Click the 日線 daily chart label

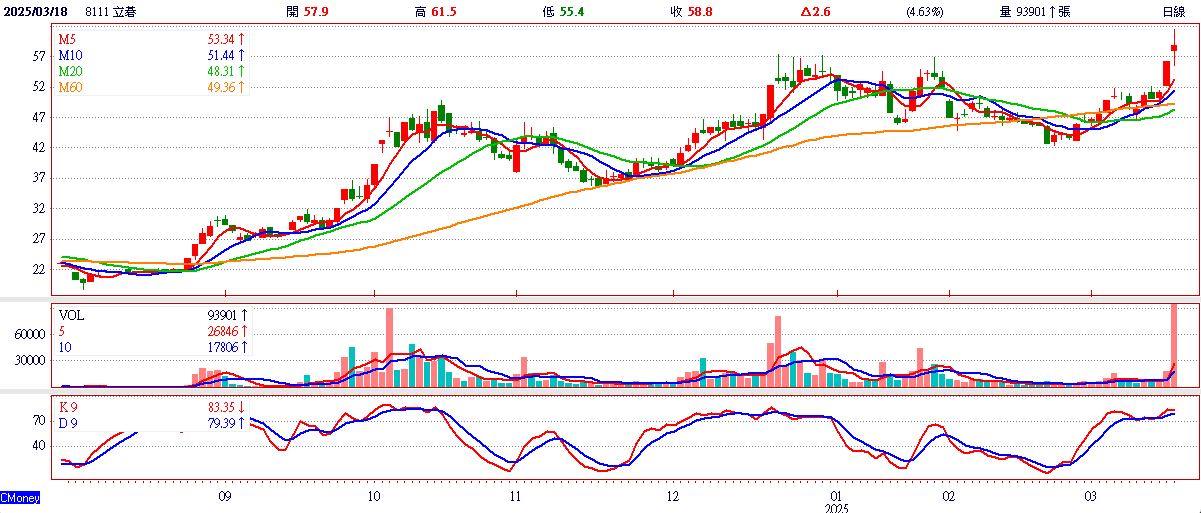click(1174, 11)
